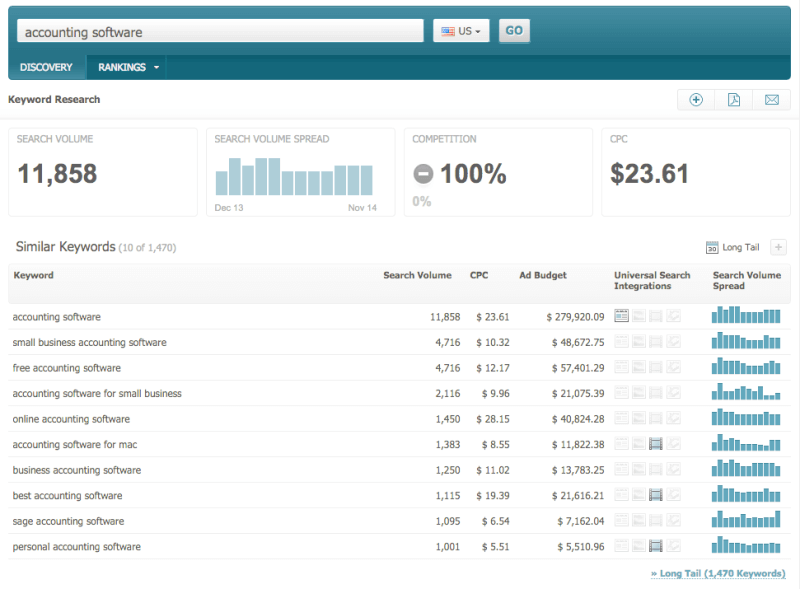Screen dimensions: 800x589
Task: Click the Long Tail toggle label
Action: tap(741, 248)
